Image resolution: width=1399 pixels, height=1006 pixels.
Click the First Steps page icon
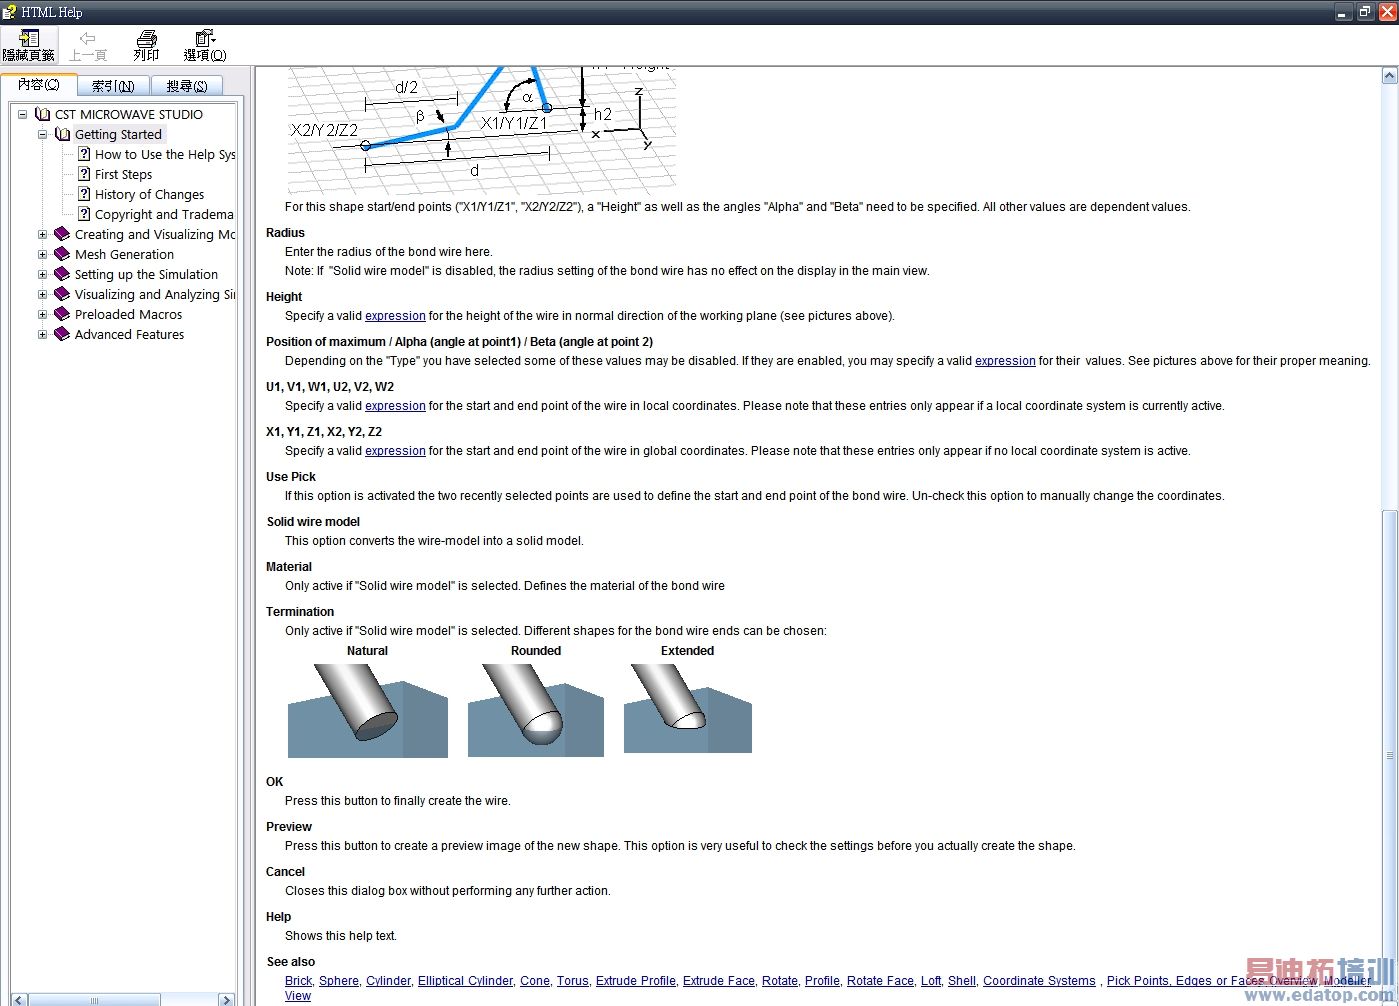pos(84,174)
